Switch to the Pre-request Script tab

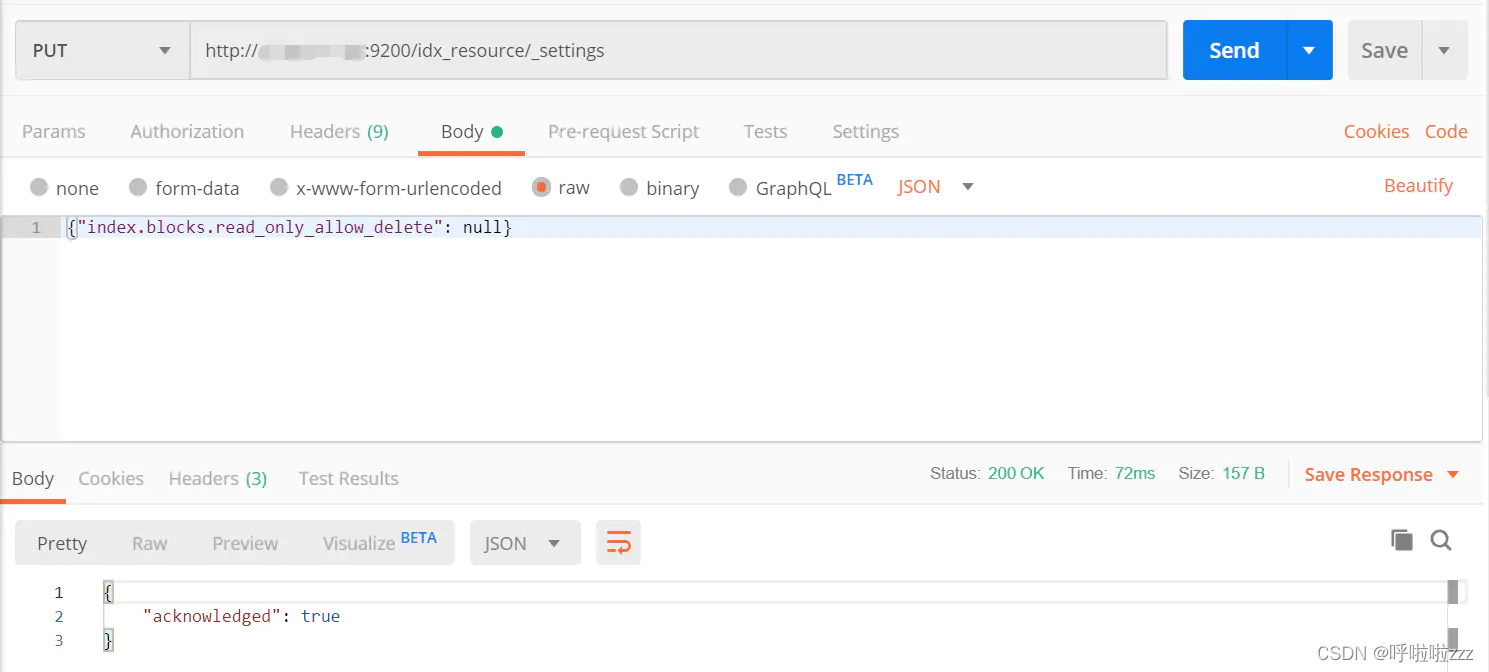(623, 131)
